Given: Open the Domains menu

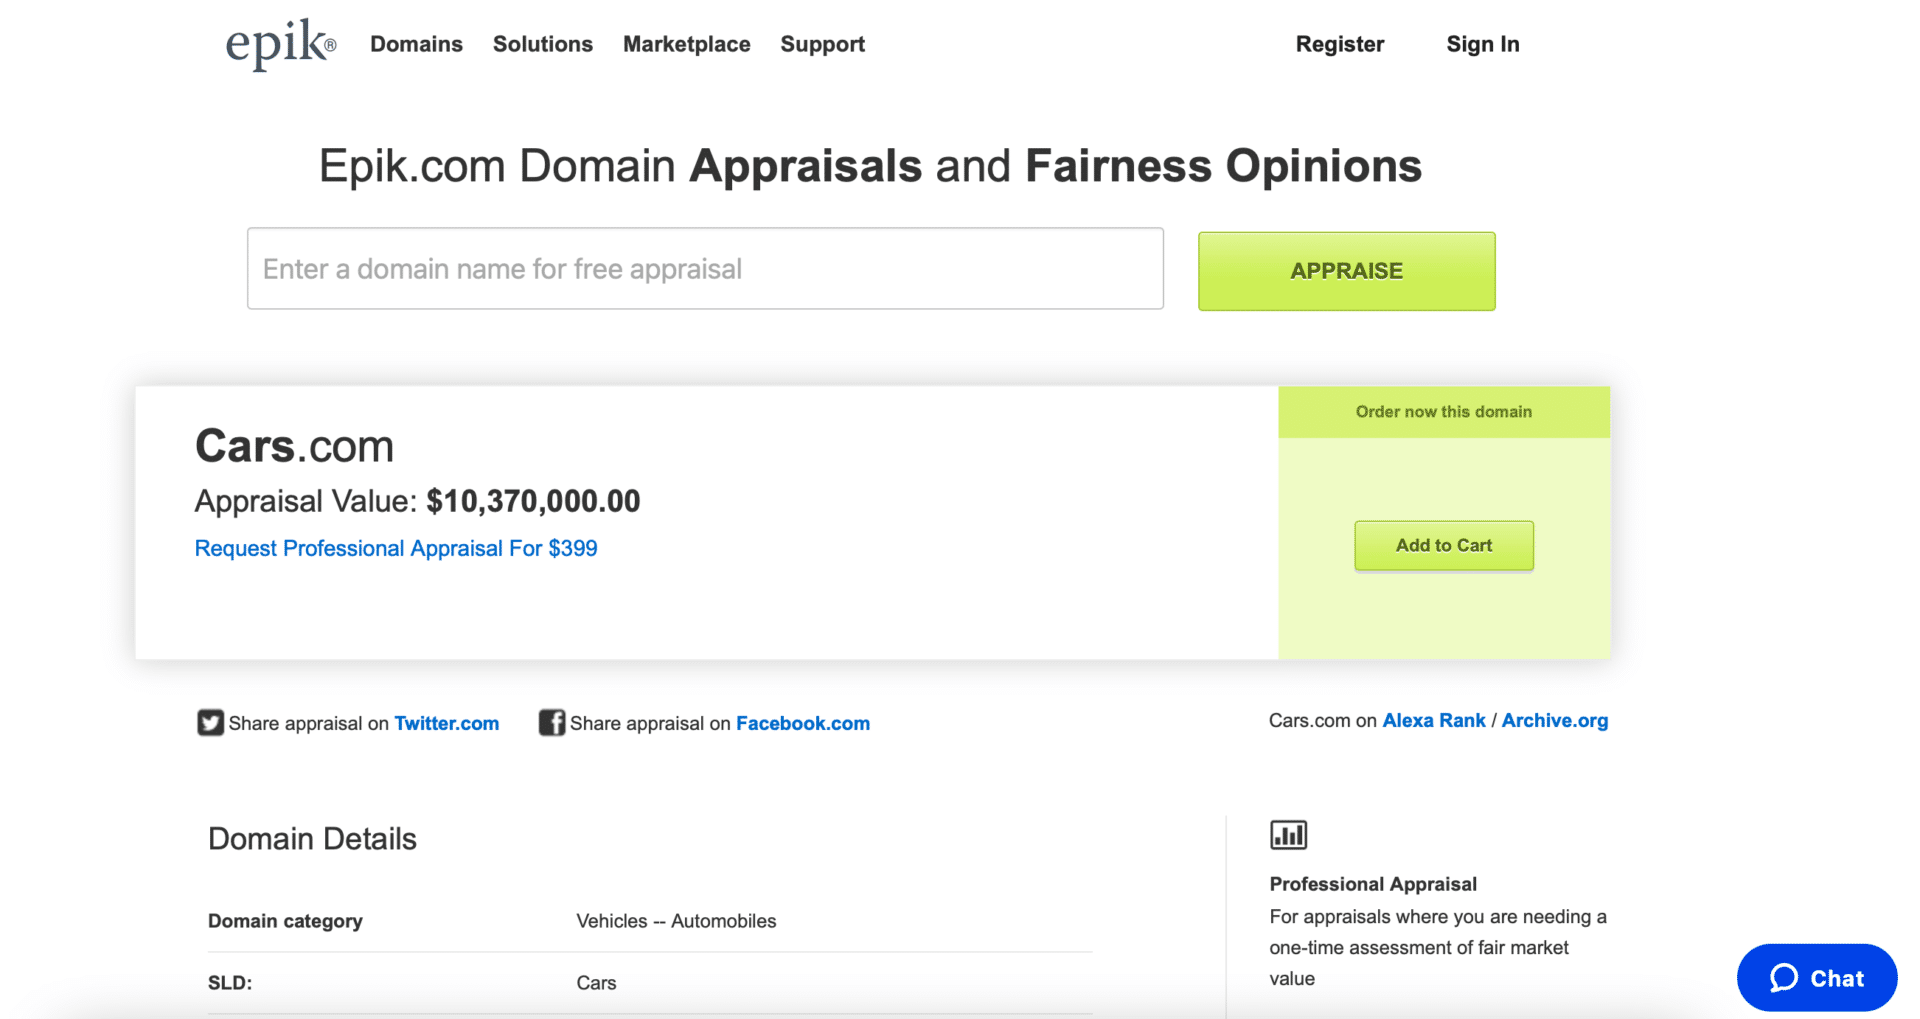Looking at the screenshot, I should tap(416, 44).
